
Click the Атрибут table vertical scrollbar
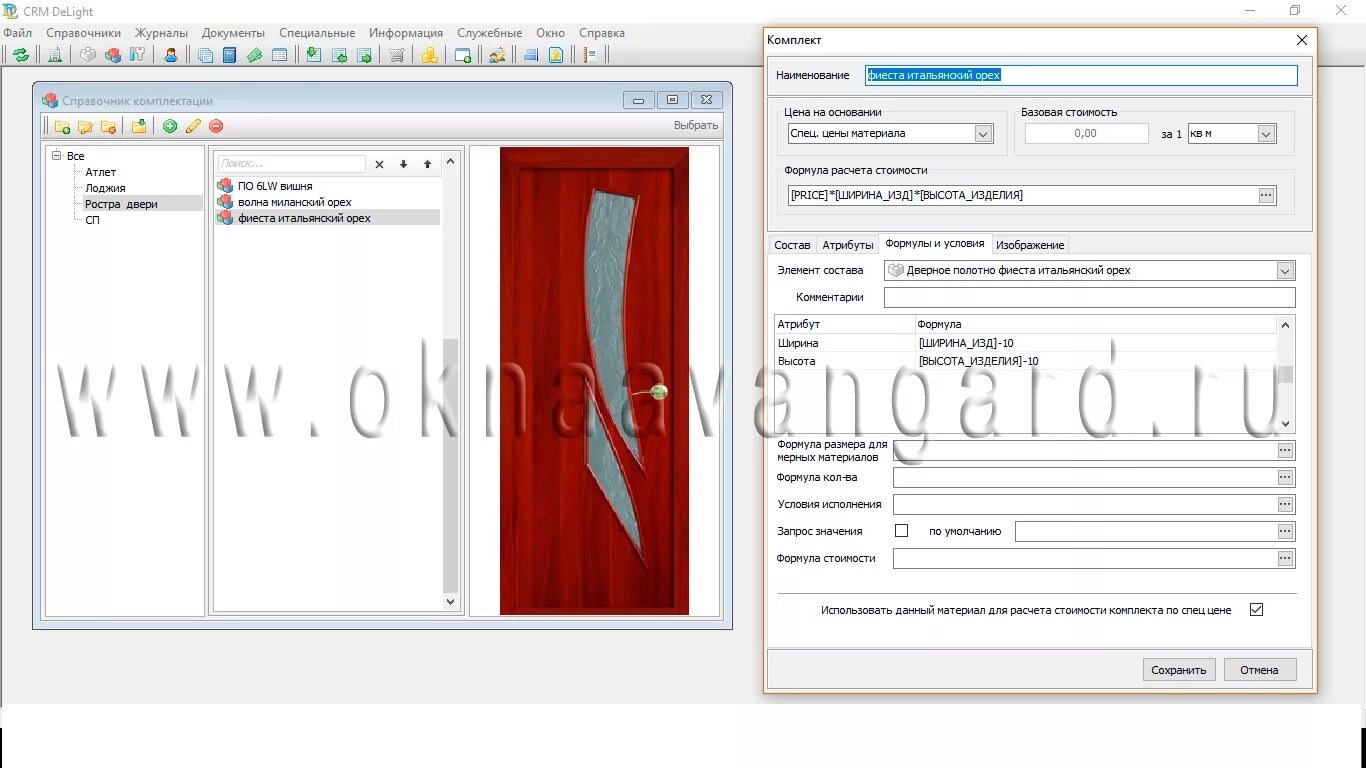1287,374
